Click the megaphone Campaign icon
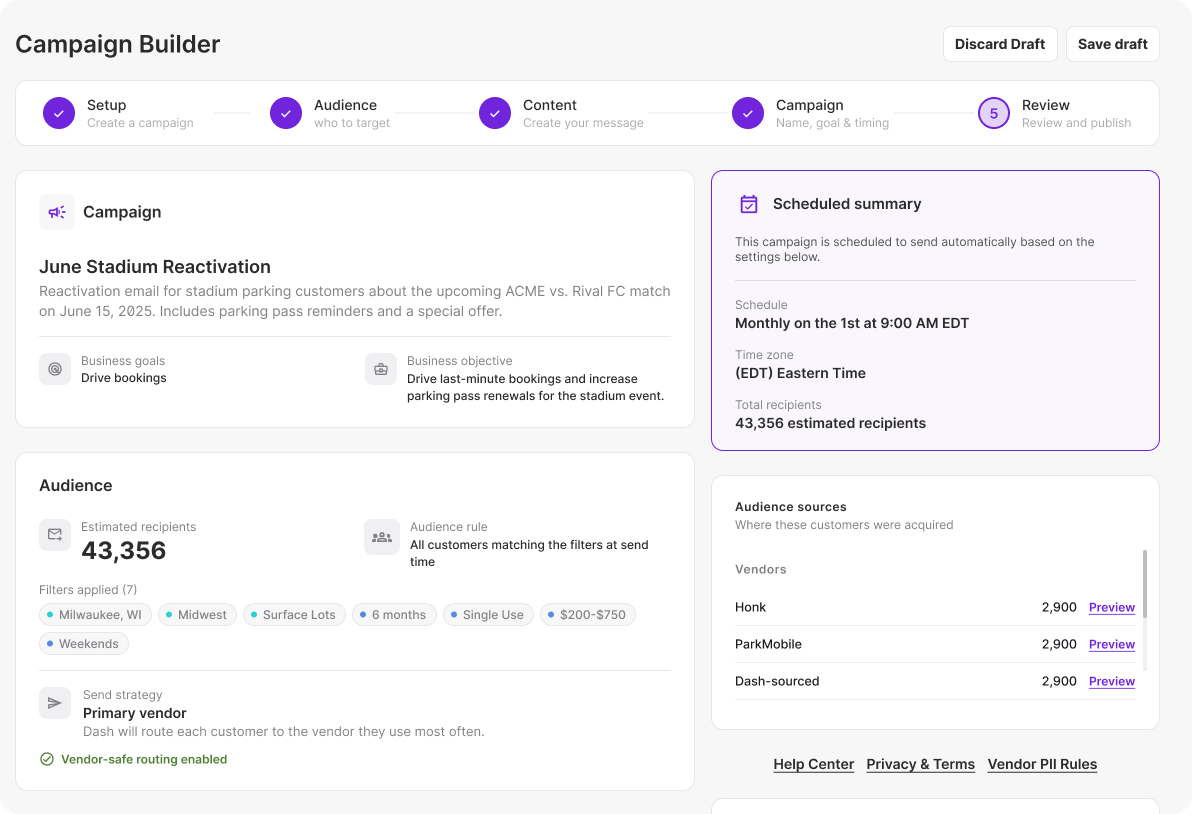Image resolution: width=1192 pixels, height=814 pixels. (57, 212)
